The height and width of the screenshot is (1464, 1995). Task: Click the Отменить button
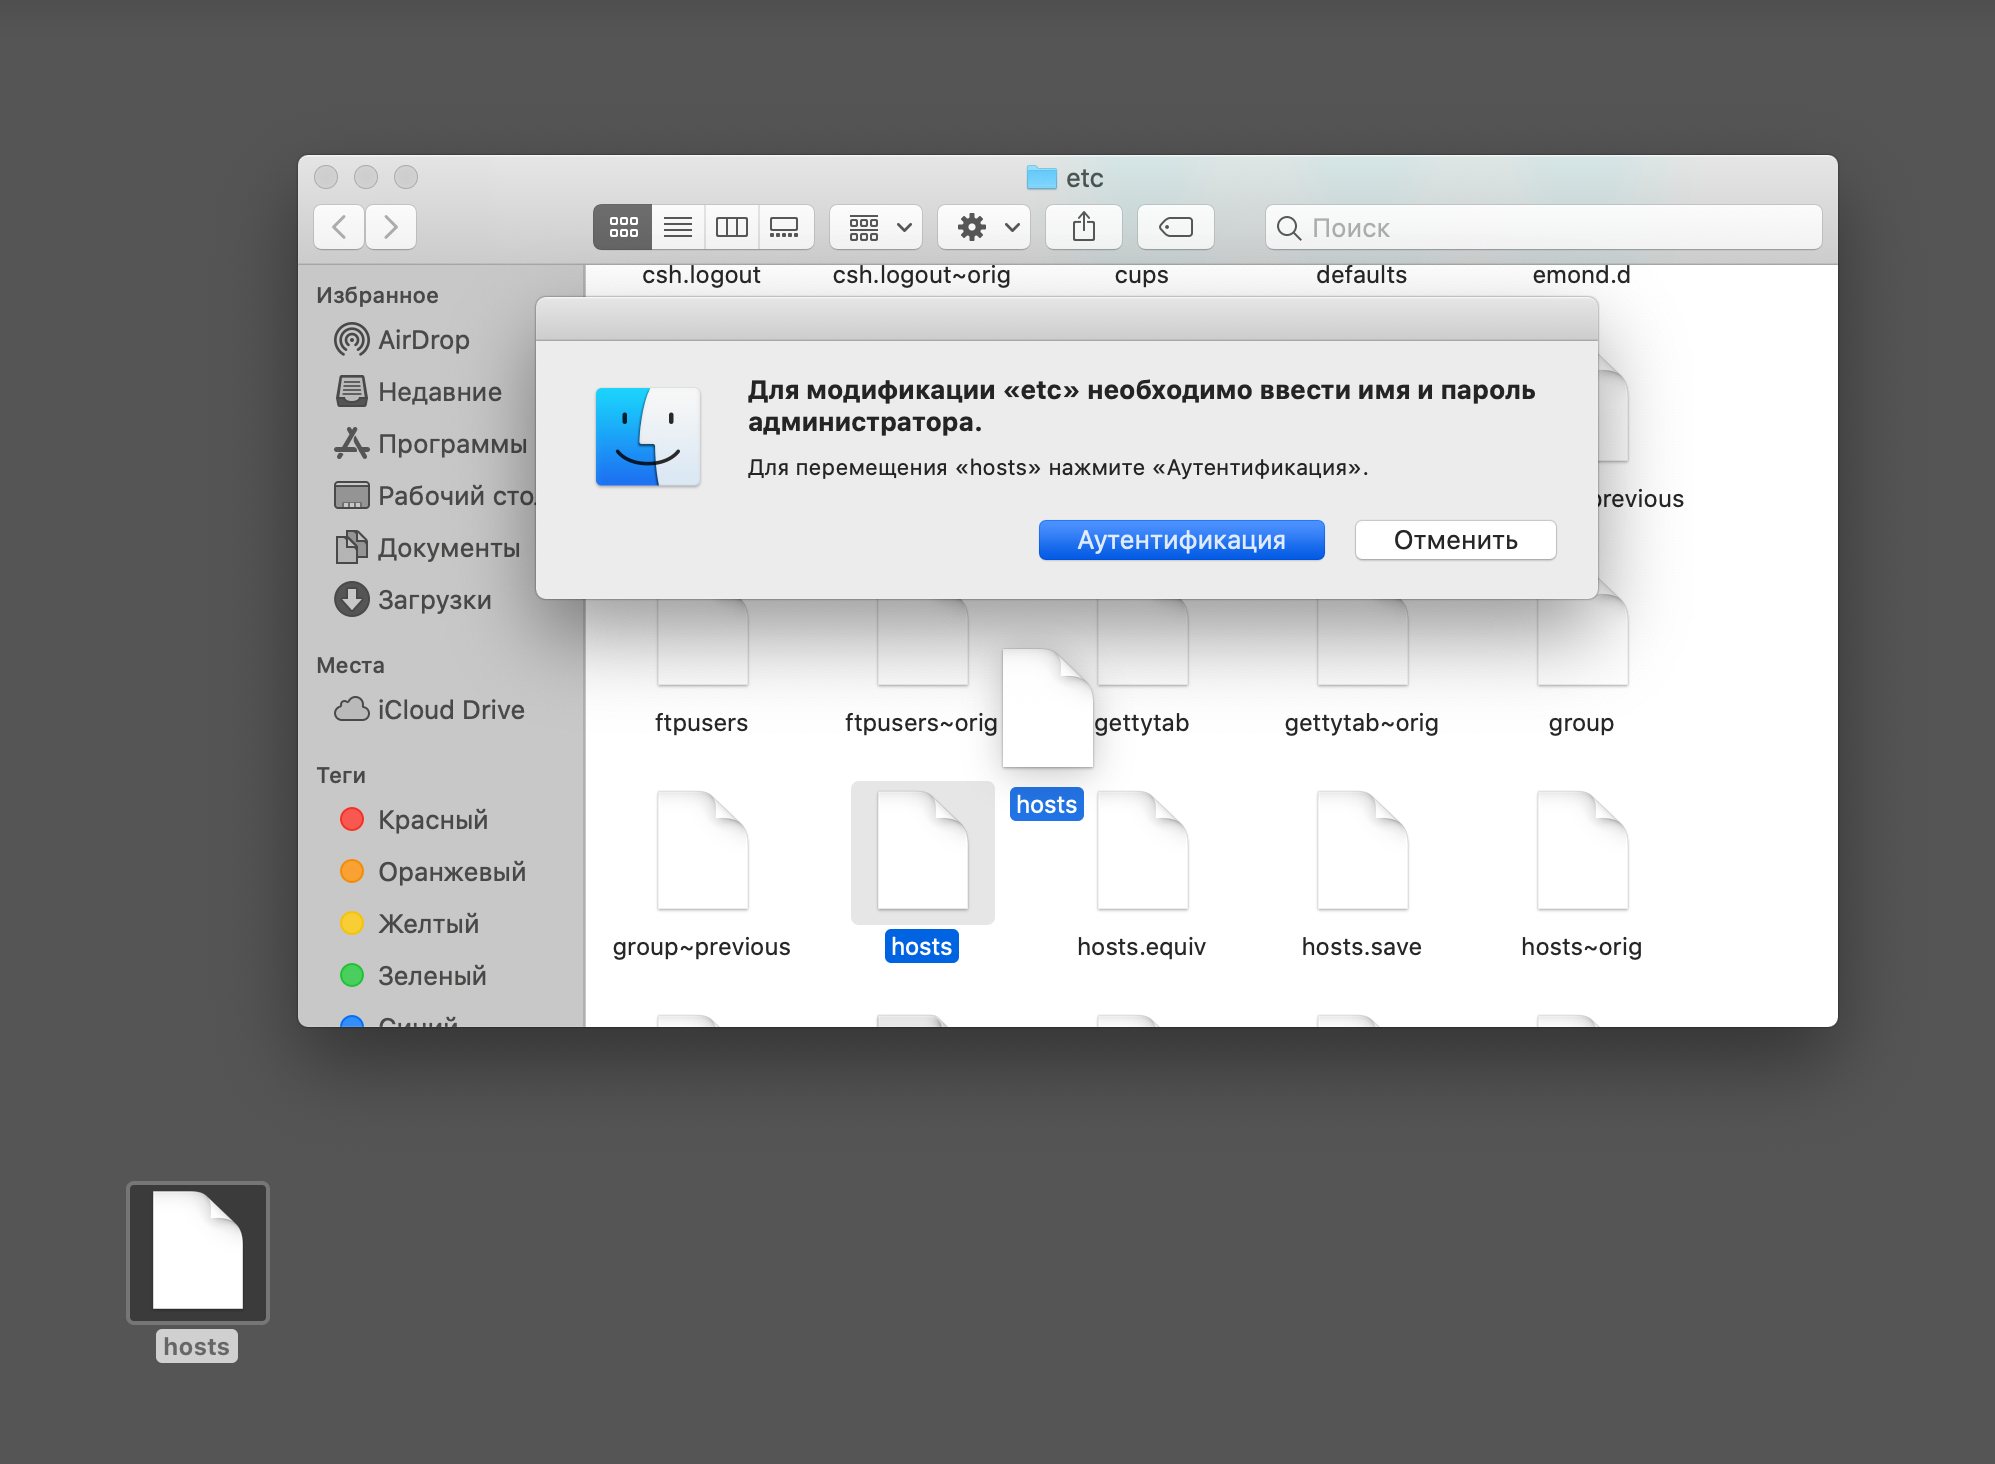pos(1455,540)
